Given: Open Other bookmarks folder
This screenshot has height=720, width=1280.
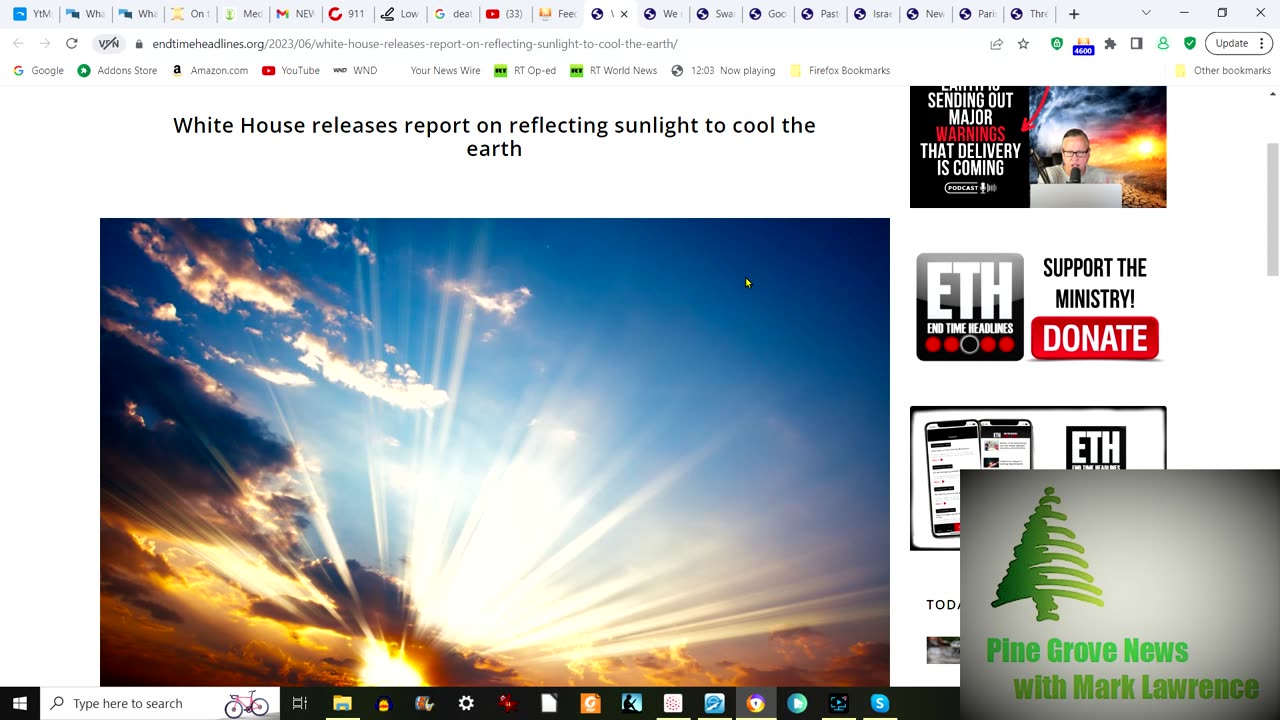Looking at the screenshot, I should [x=1222, y=70].
